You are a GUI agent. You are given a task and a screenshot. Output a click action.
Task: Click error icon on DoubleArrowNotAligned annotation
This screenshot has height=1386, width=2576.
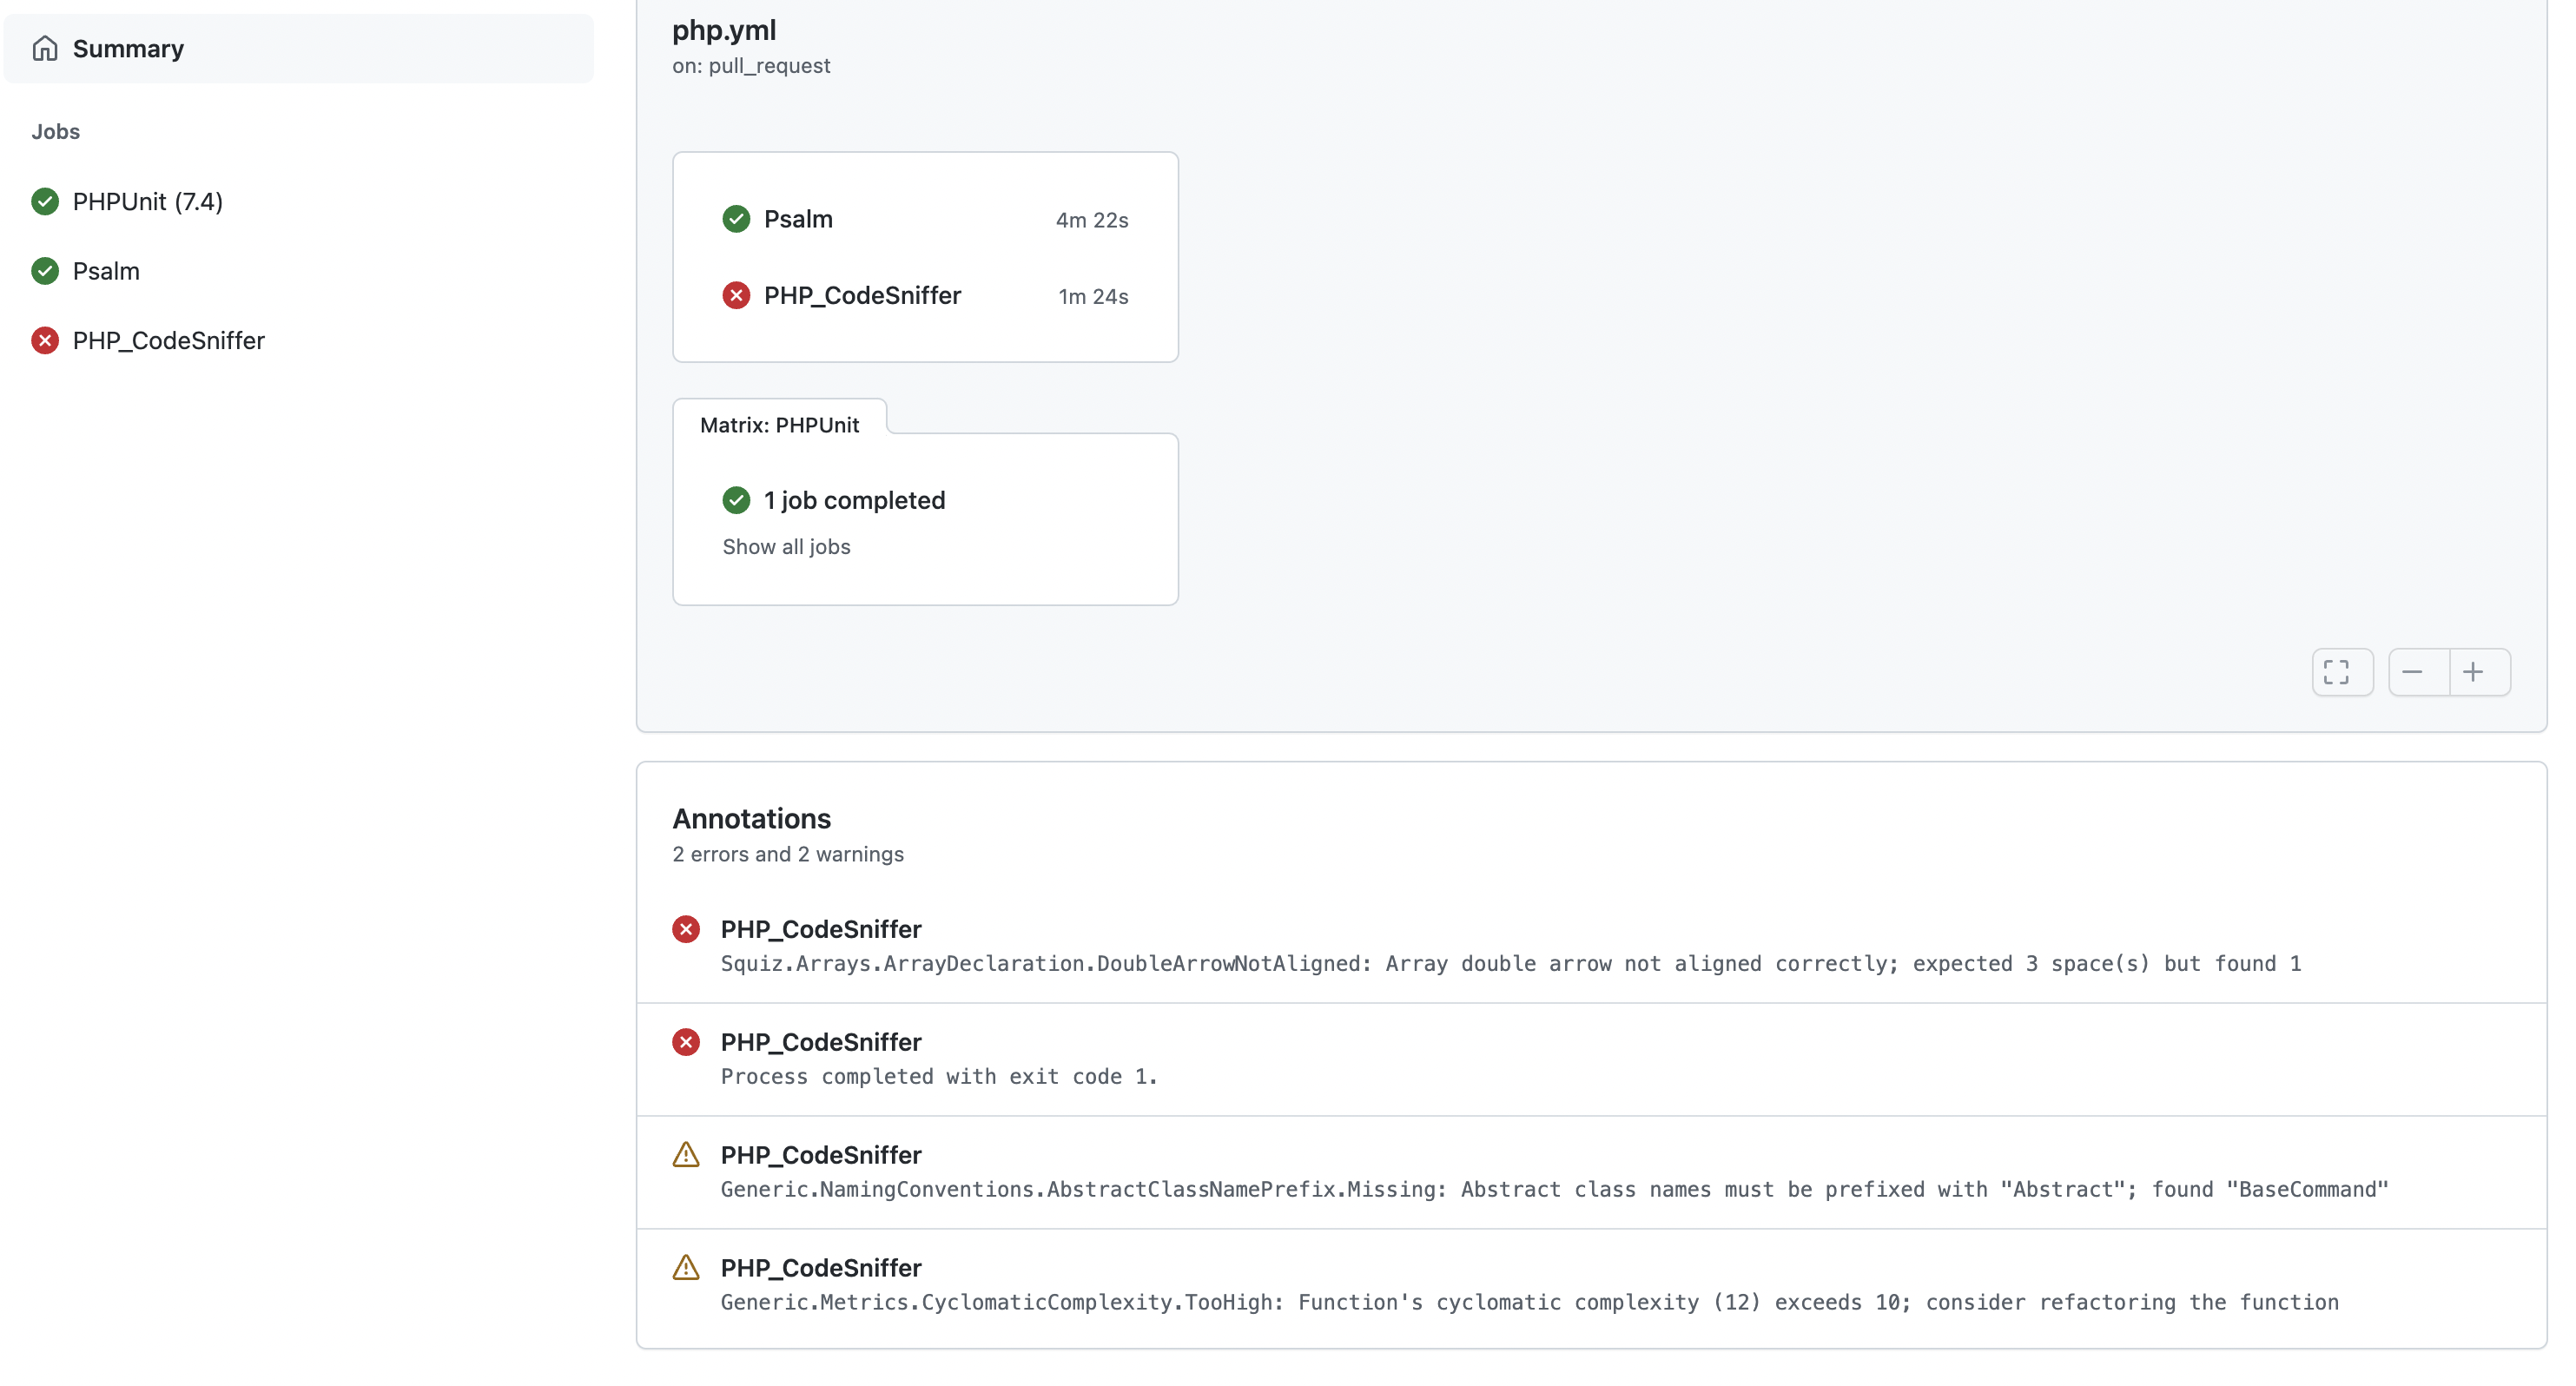click(x=686, y=929)
